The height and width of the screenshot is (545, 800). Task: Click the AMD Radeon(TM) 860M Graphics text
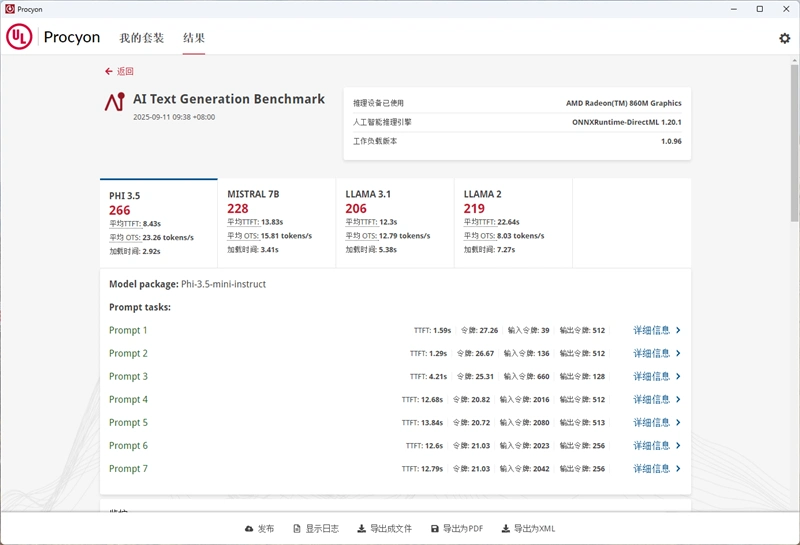point(623,103)
